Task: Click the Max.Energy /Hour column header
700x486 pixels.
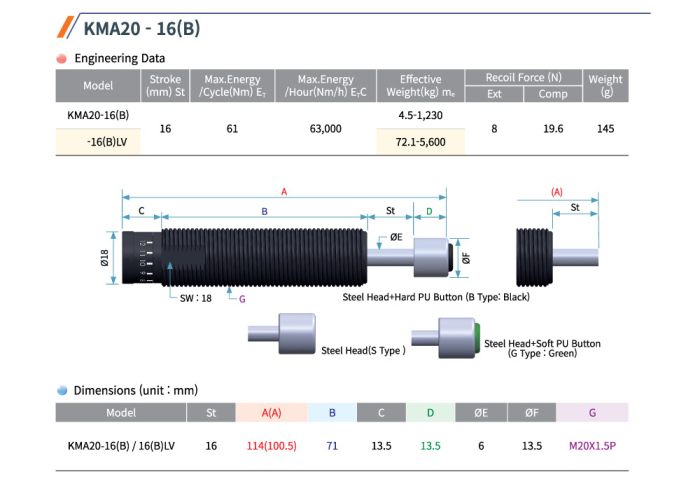Action: (325, 86)
